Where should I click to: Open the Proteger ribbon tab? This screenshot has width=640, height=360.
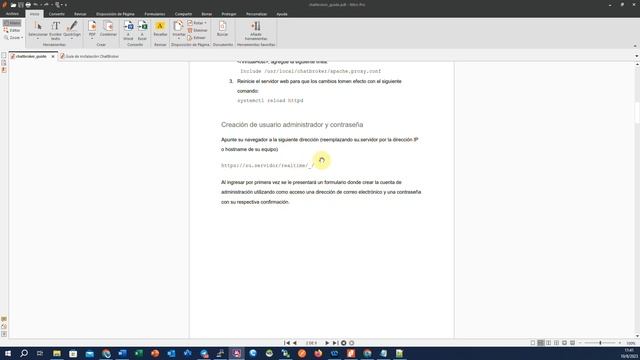coord(229,14)
